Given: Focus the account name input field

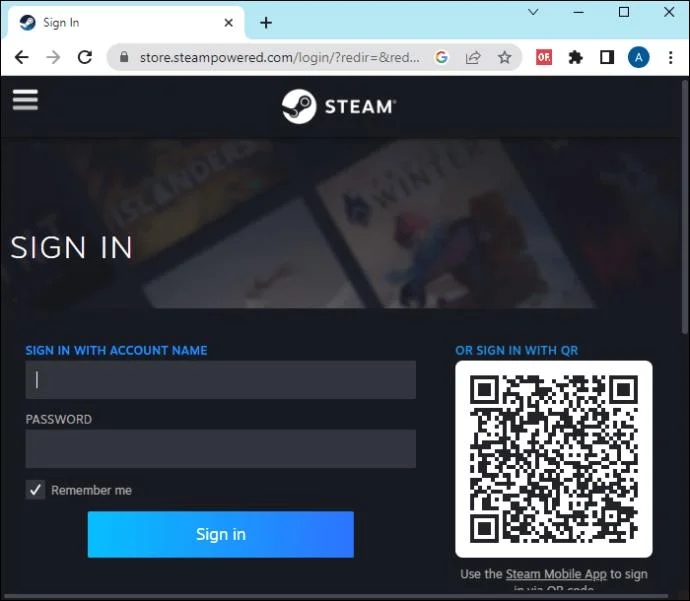Looking at the screenshot, I should pos(220,380).
